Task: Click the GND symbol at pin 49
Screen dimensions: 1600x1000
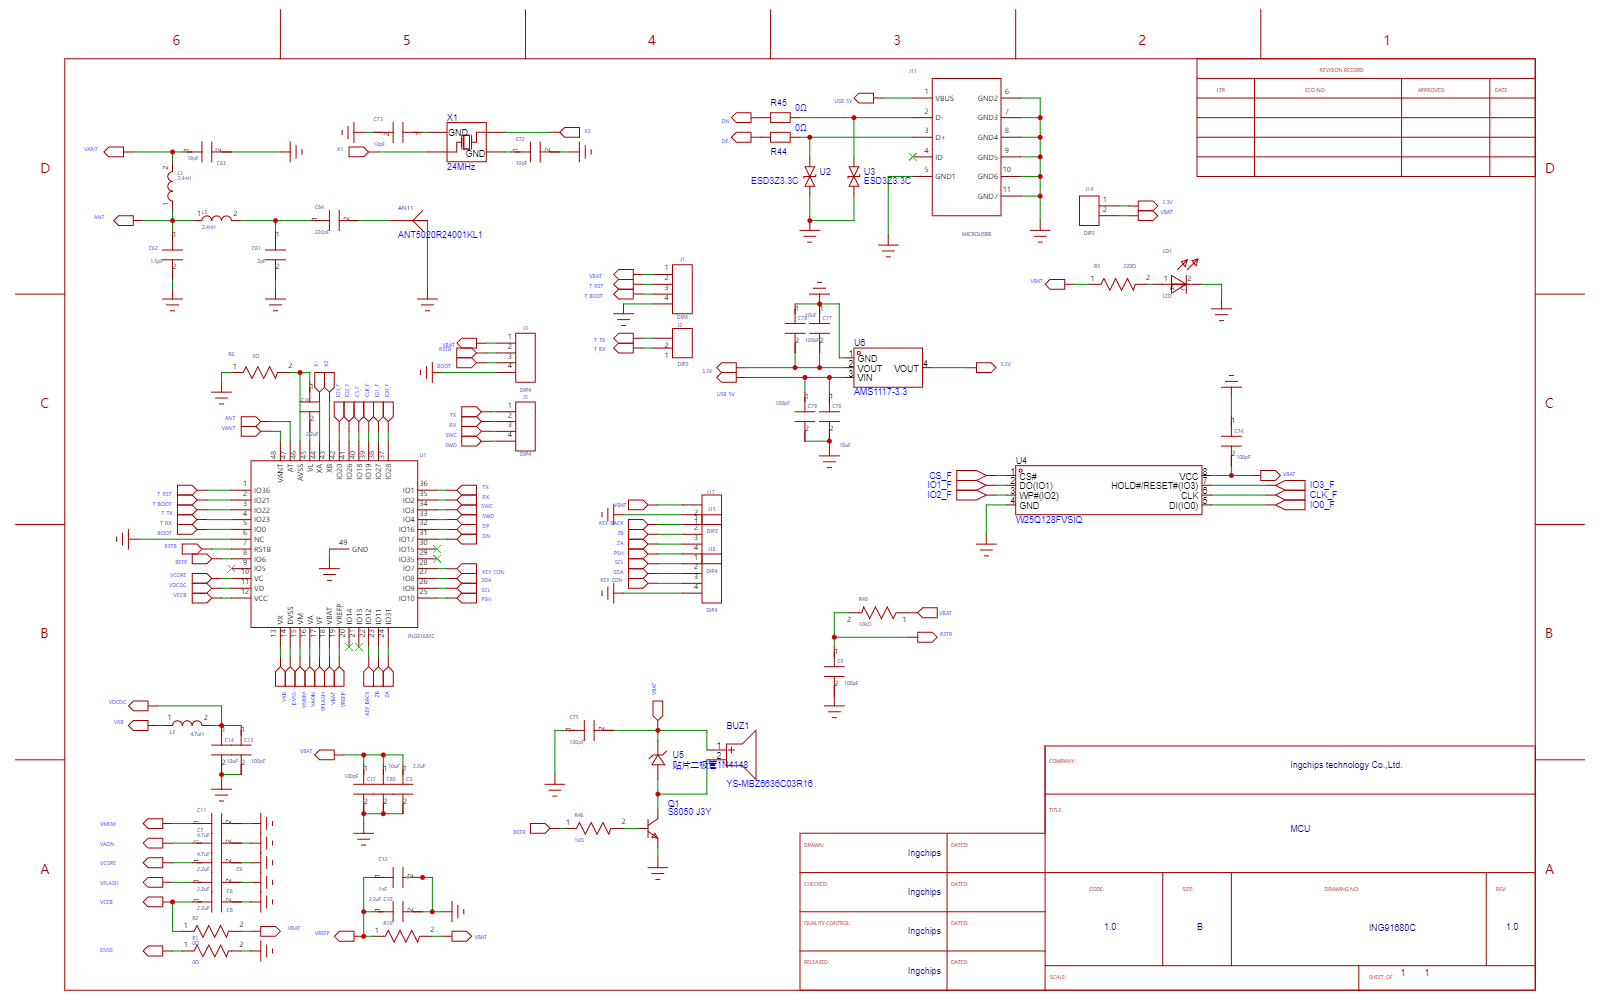Action: pyautogui.click(x=330, y=574)
